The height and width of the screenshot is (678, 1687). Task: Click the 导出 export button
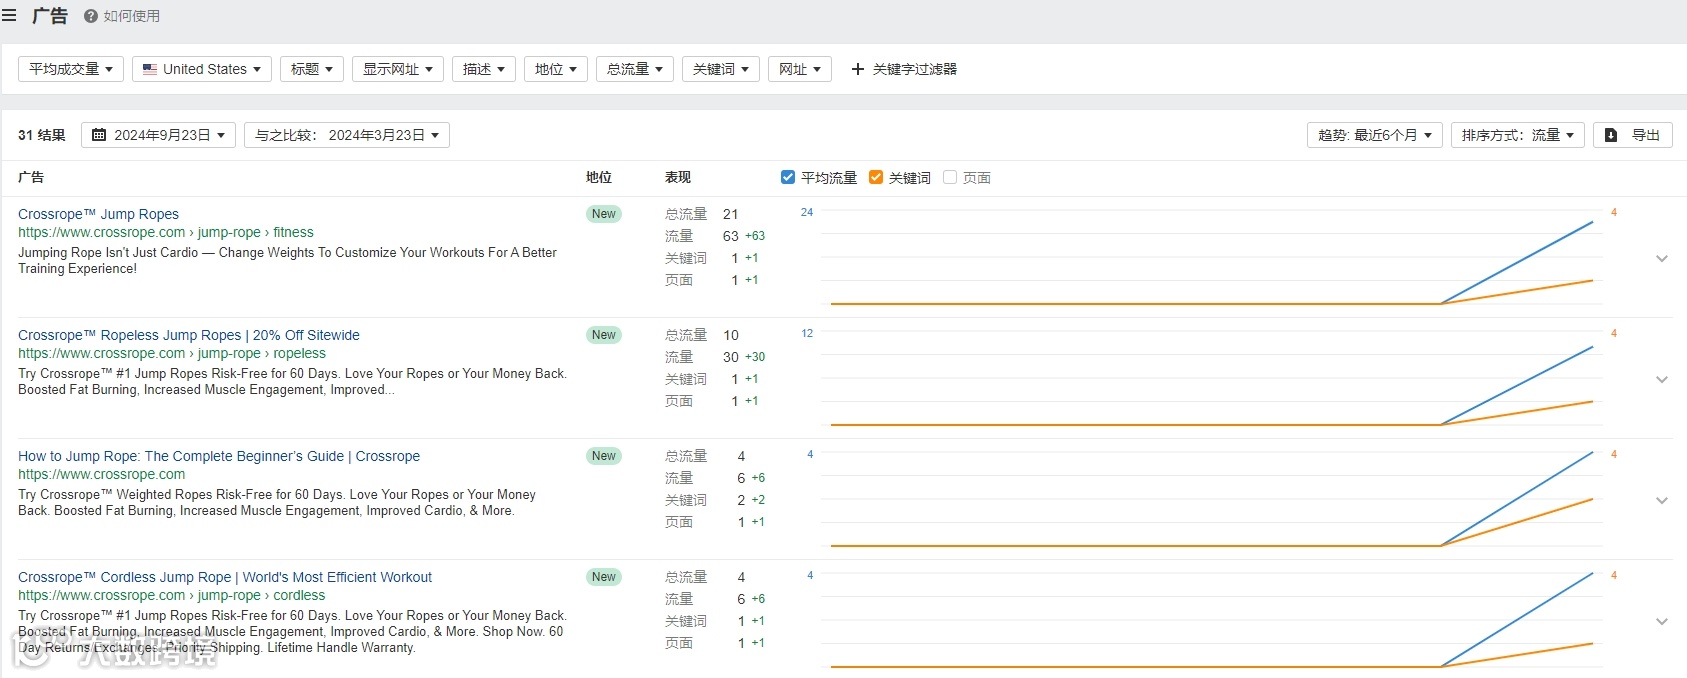pyautogui.click(x=1633, y=135)
